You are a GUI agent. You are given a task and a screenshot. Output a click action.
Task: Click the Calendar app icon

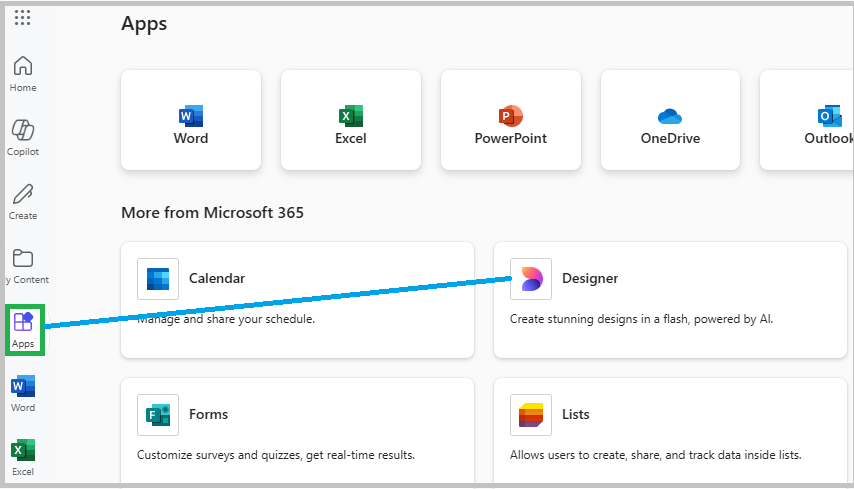point(158,279)
